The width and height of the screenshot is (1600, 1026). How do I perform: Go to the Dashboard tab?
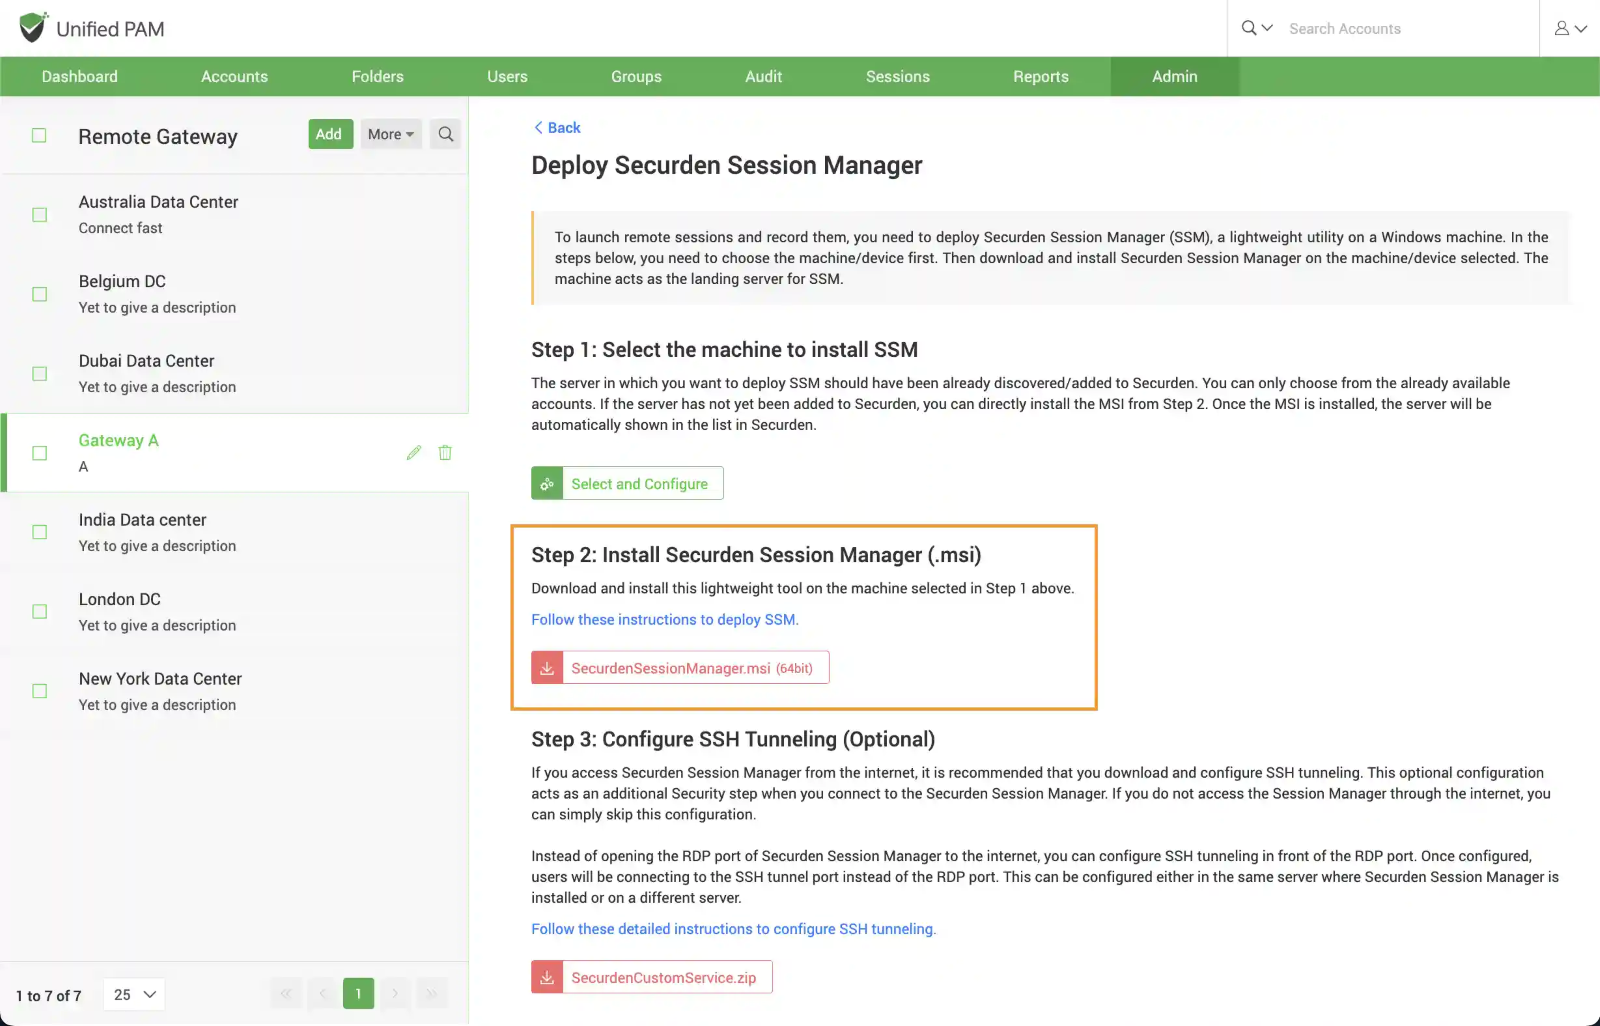pos(80,77)
